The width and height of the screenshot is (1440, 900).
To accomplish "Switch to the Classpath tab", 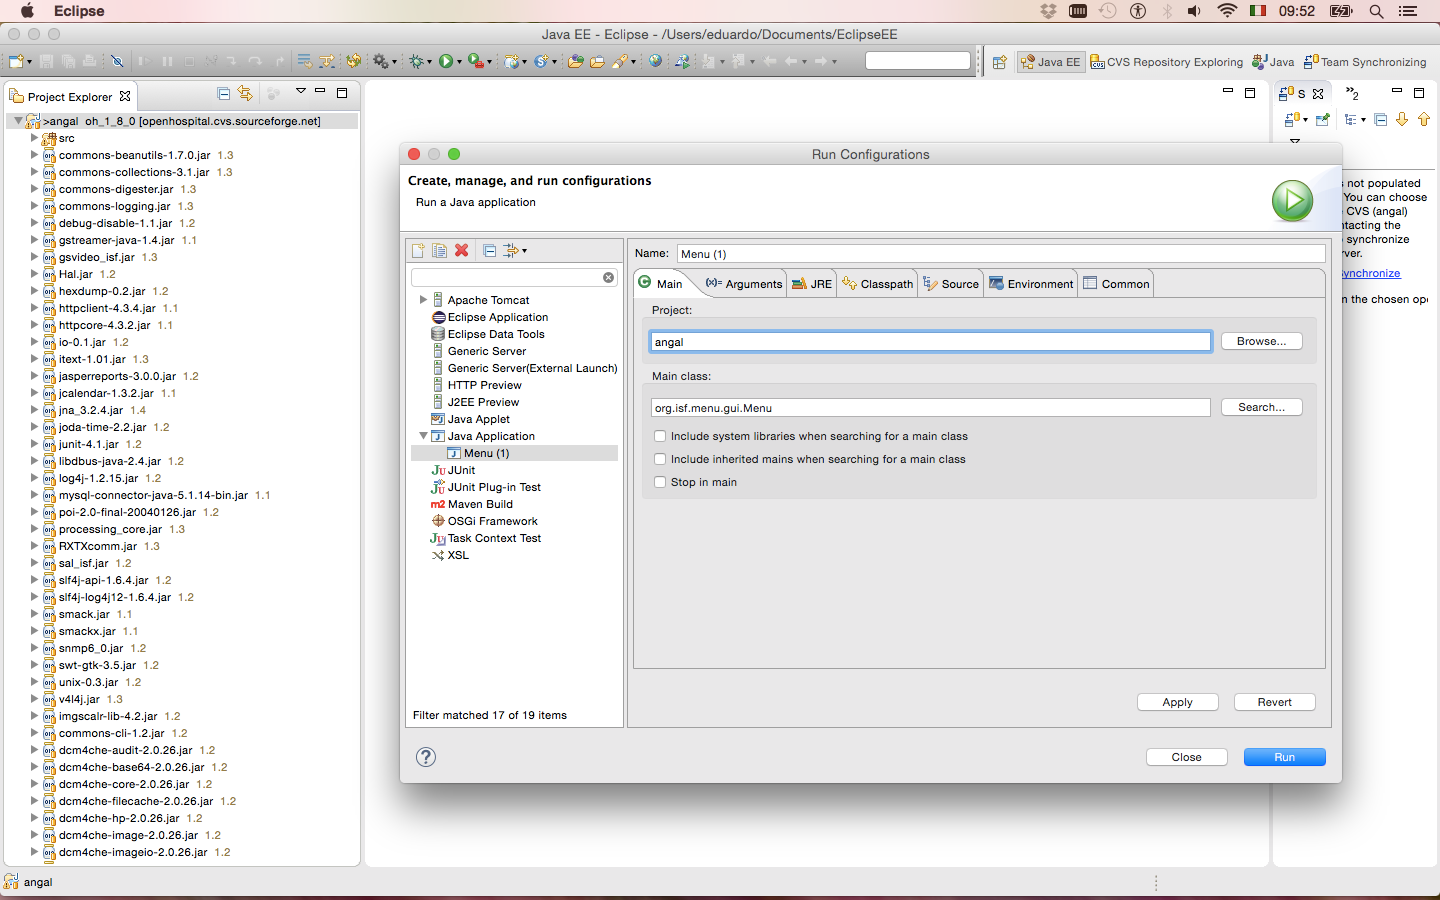I will point(878,284).
